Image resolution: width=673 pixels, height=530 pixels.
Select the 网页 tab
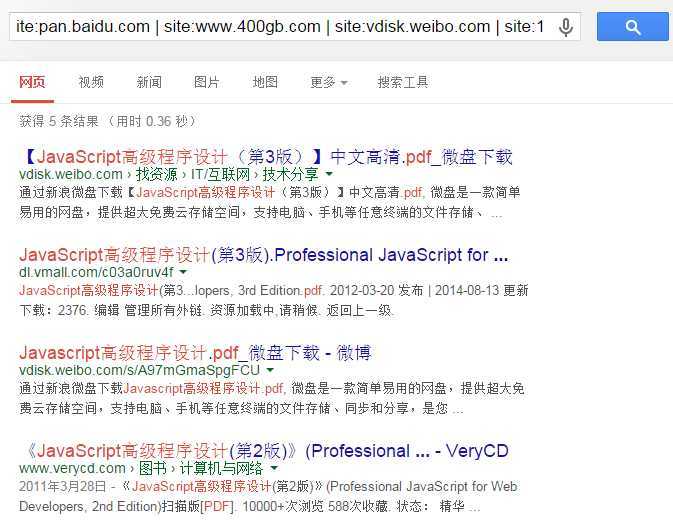point(32,82)
